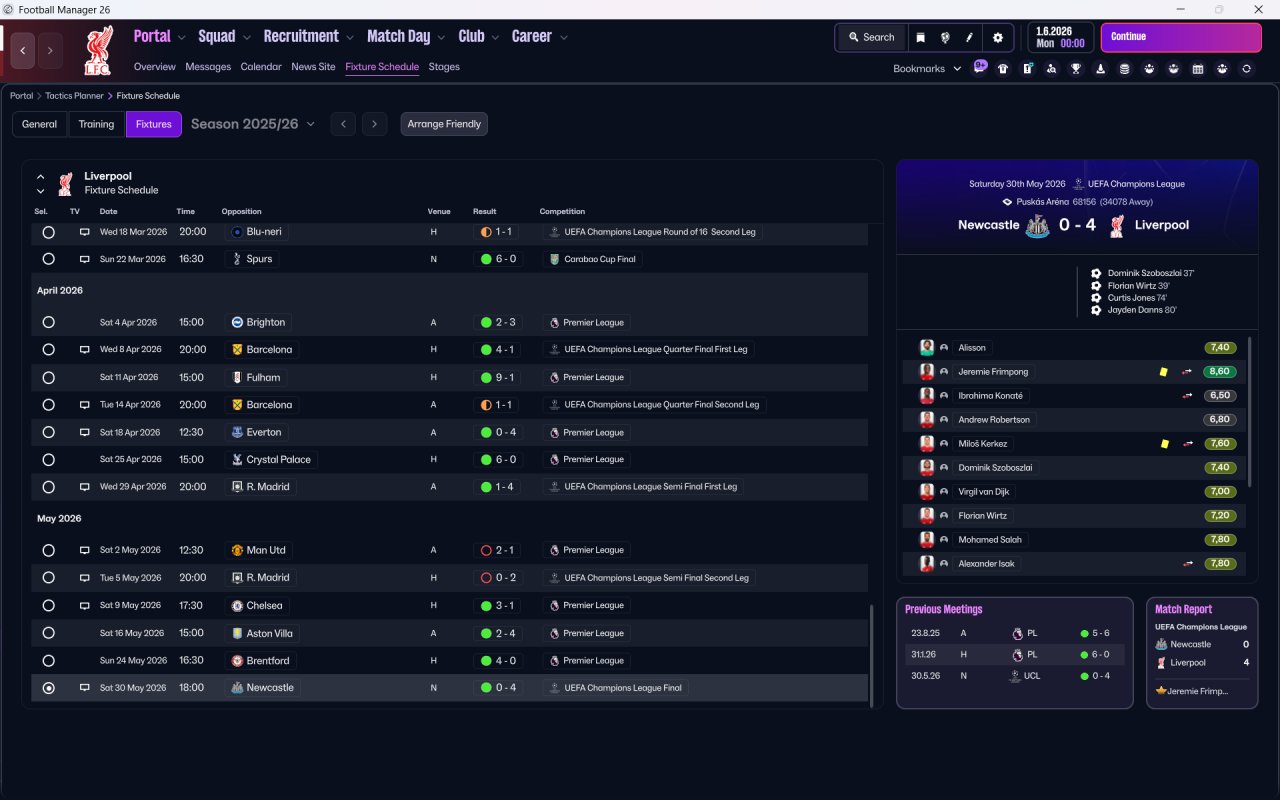Select the Chelsea fixture radio button
The image size is (1280, 800).
point(48,605)
